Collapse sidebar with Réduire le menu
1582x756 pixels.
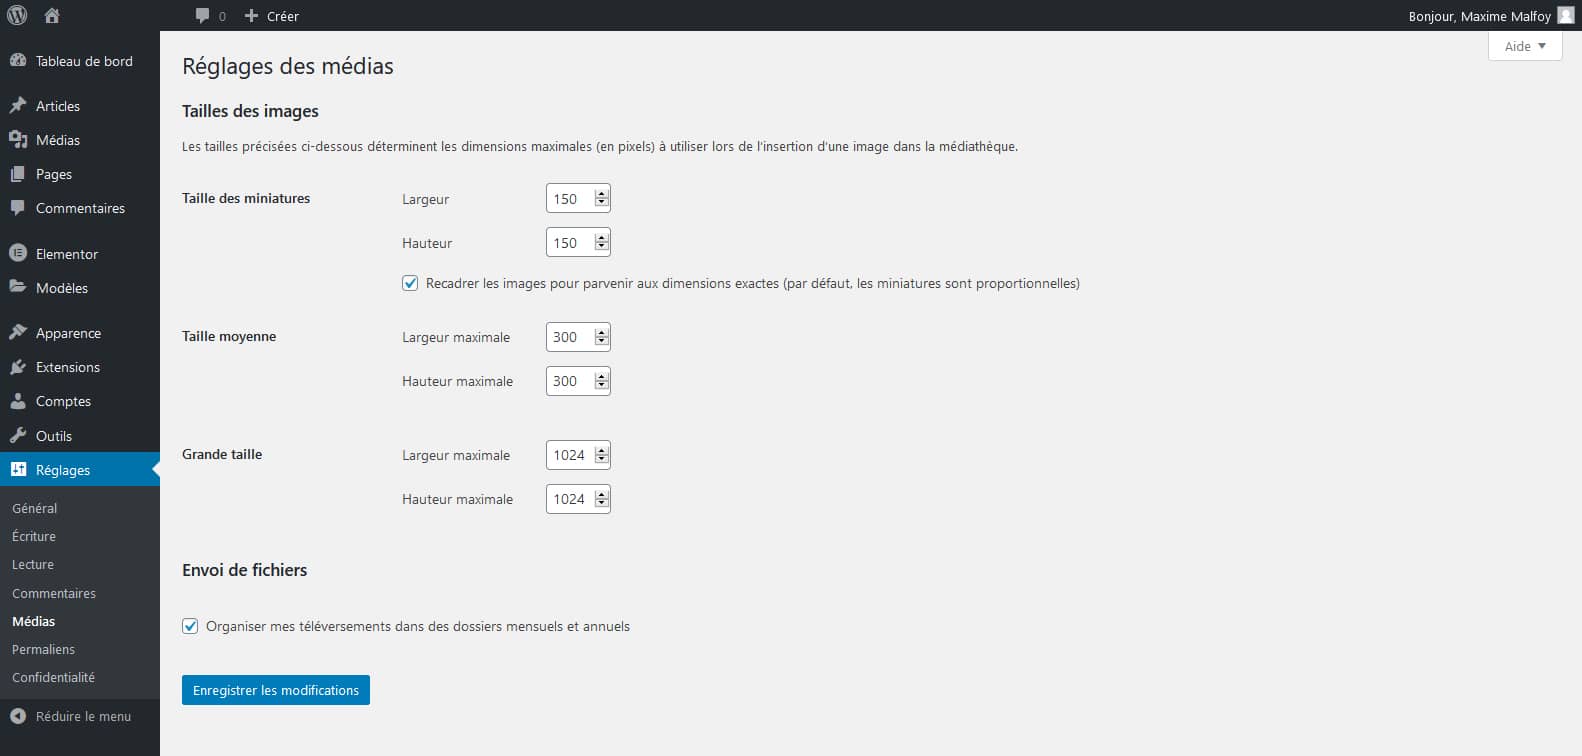click(83, 716)
